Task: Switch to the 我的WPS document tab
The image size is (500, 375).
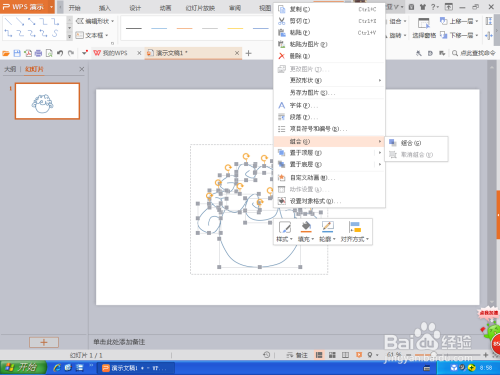Action: (112, 53)
